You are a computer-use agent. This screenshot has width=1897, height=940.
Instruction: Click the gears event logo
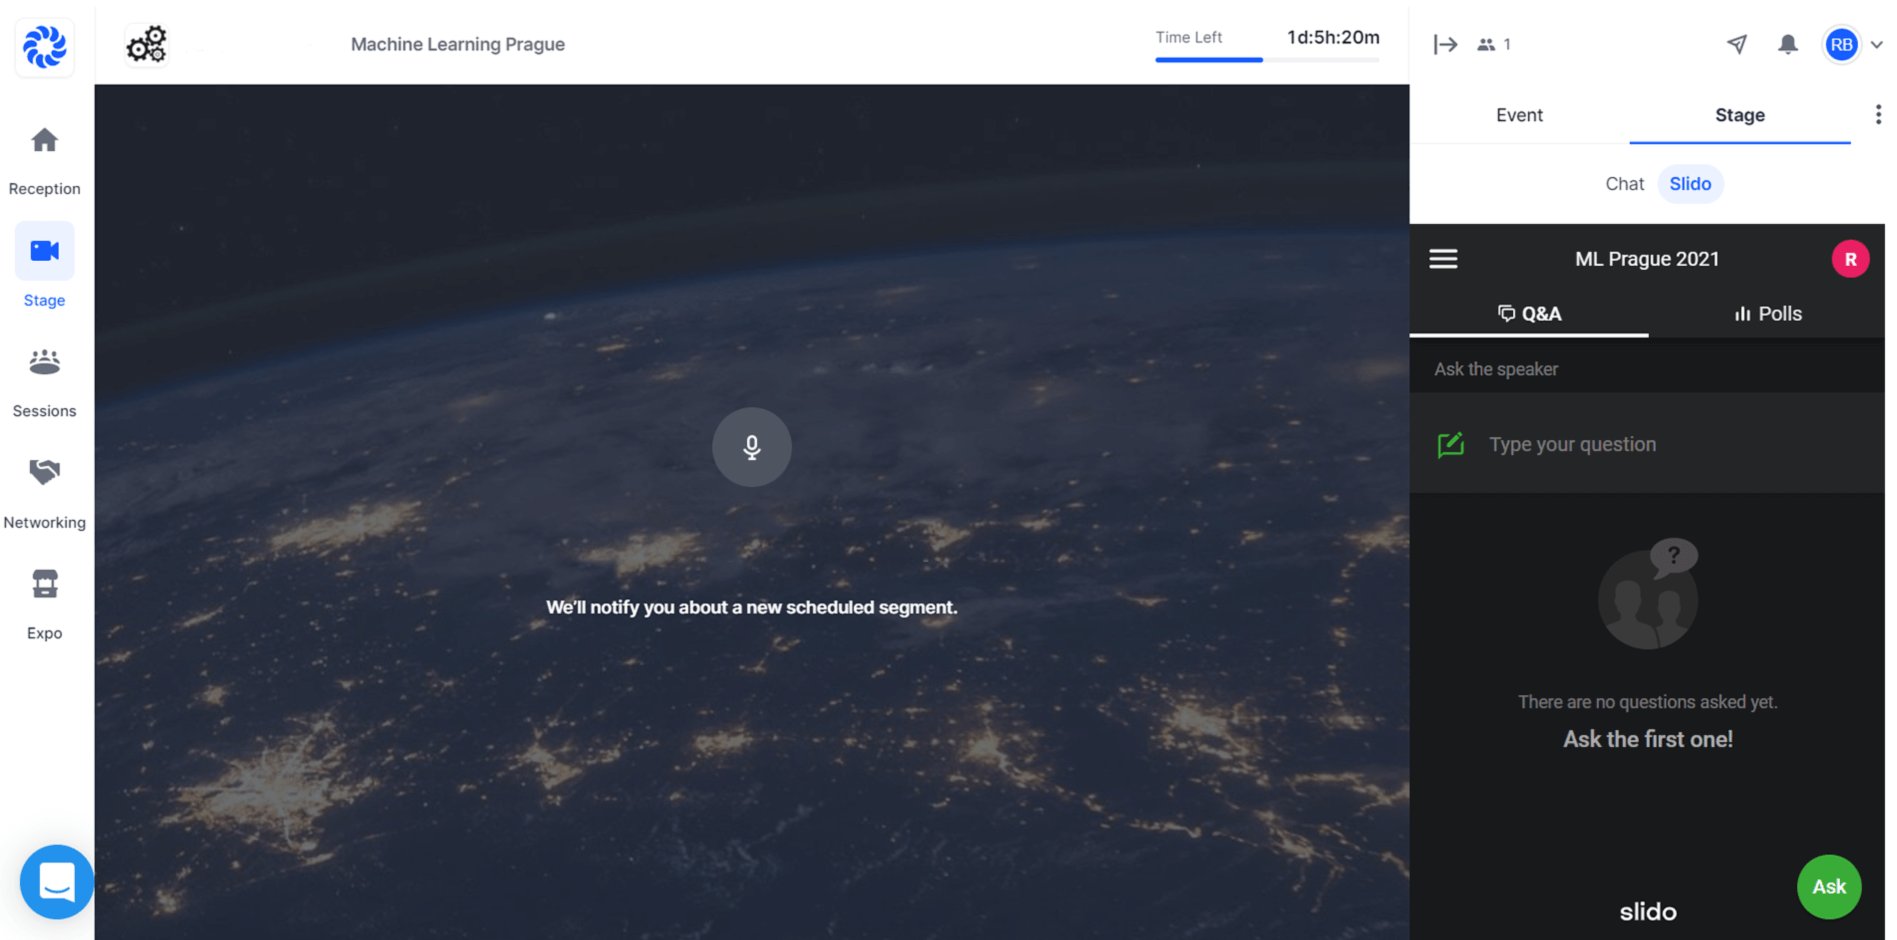(x=147, y=44)
